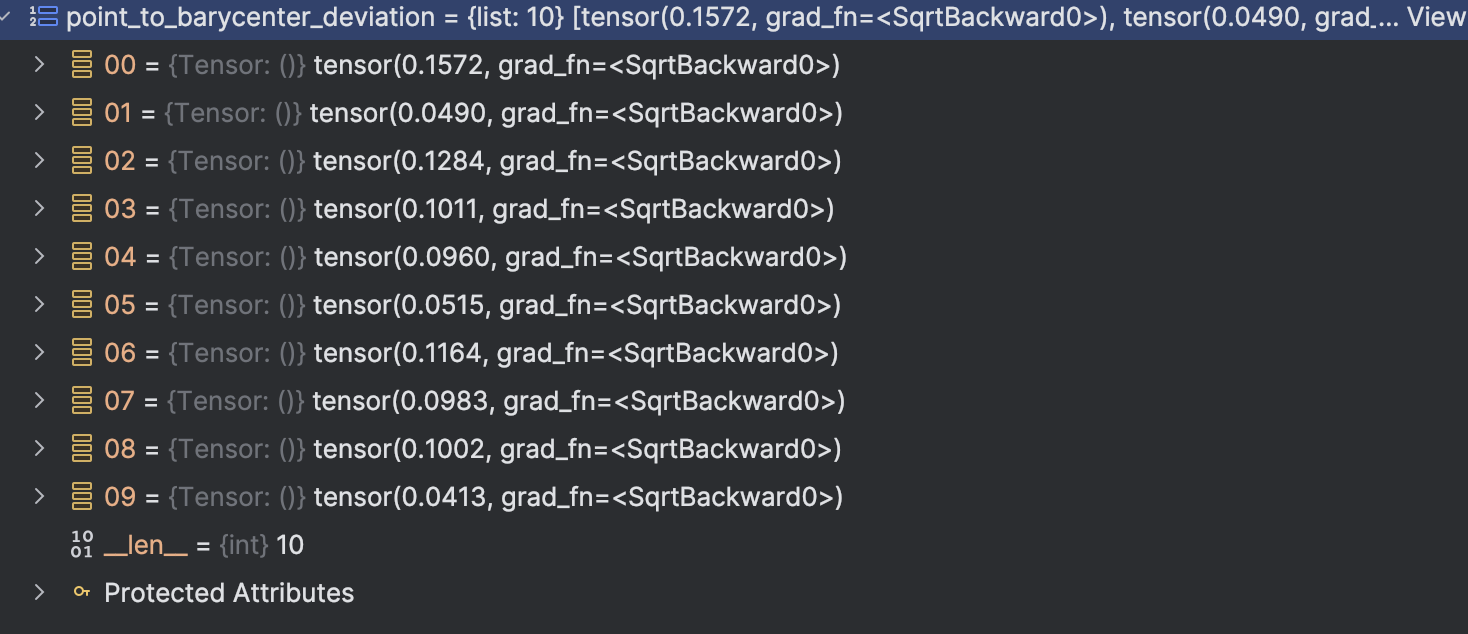Expand tensor item 00
This screenshot has height=634, width=1468.
[x=40, y=64]
